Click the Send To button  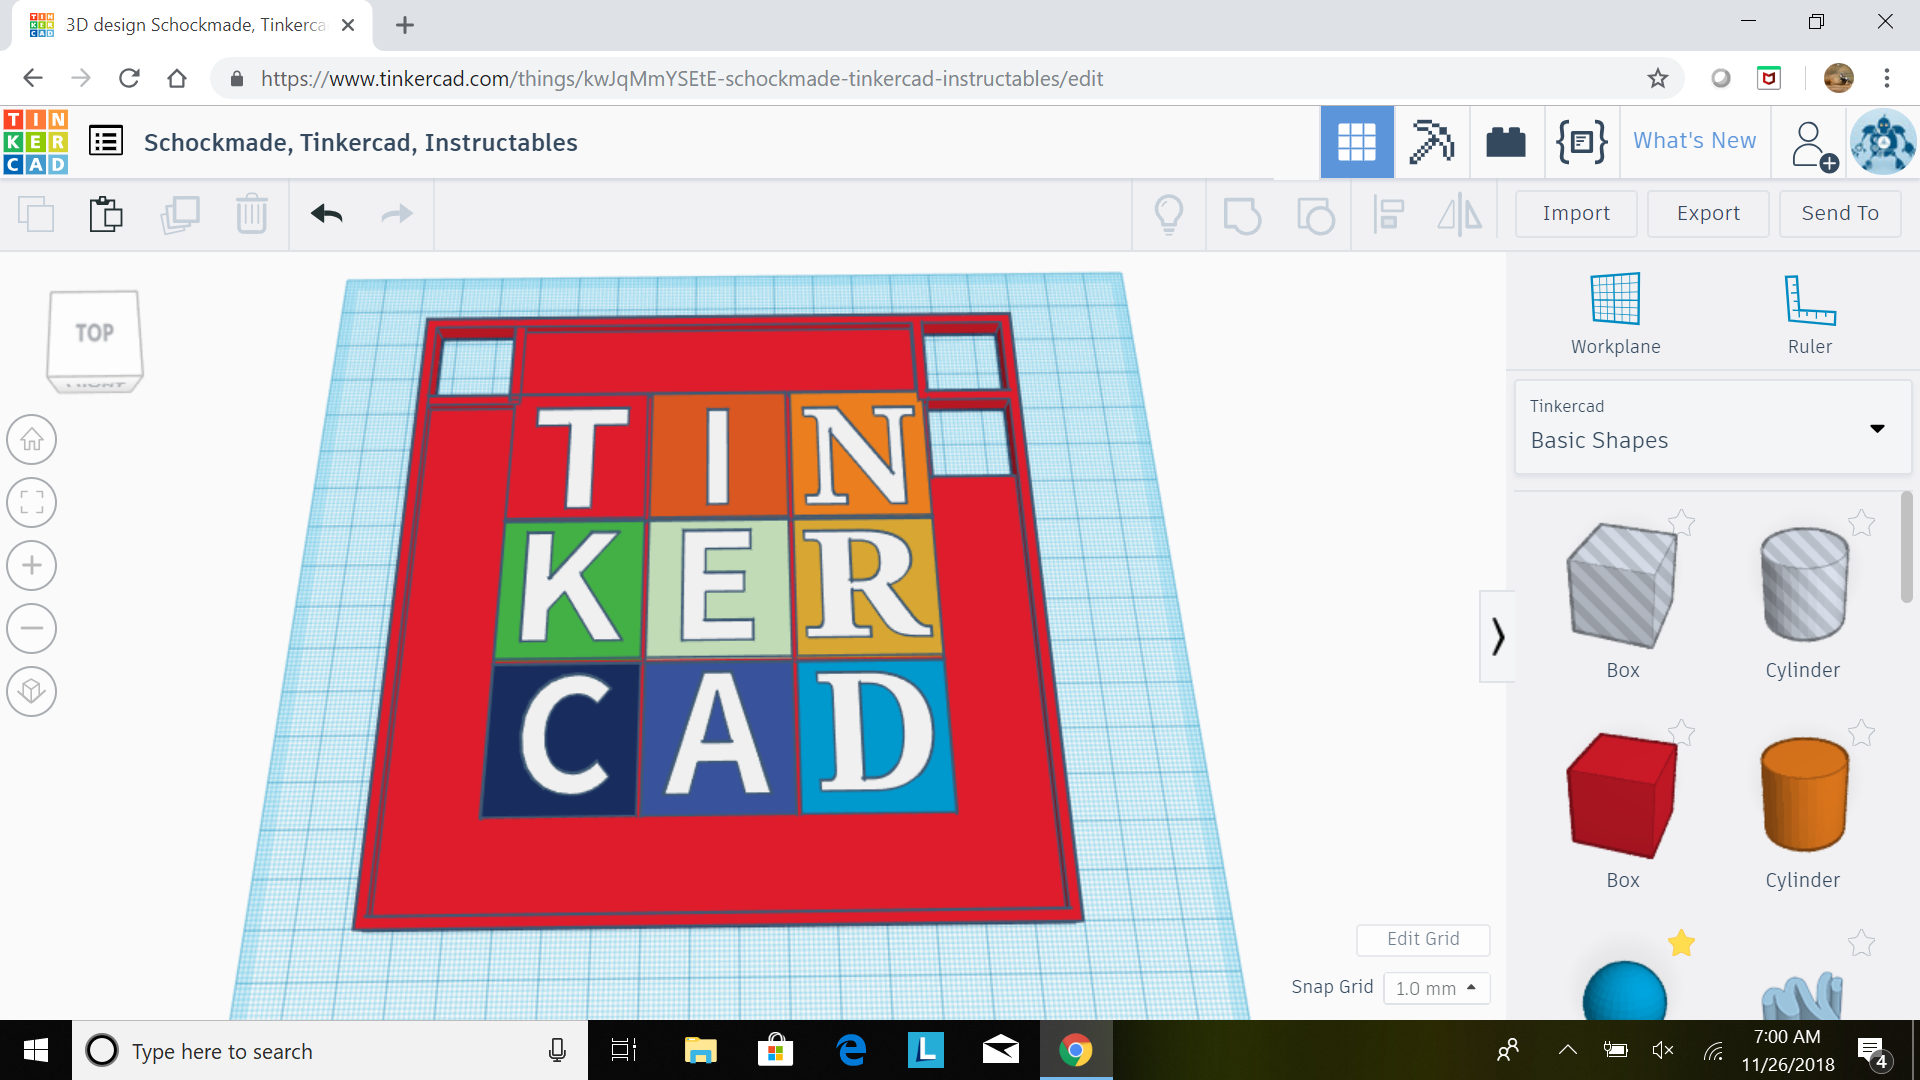[1840, 213]
